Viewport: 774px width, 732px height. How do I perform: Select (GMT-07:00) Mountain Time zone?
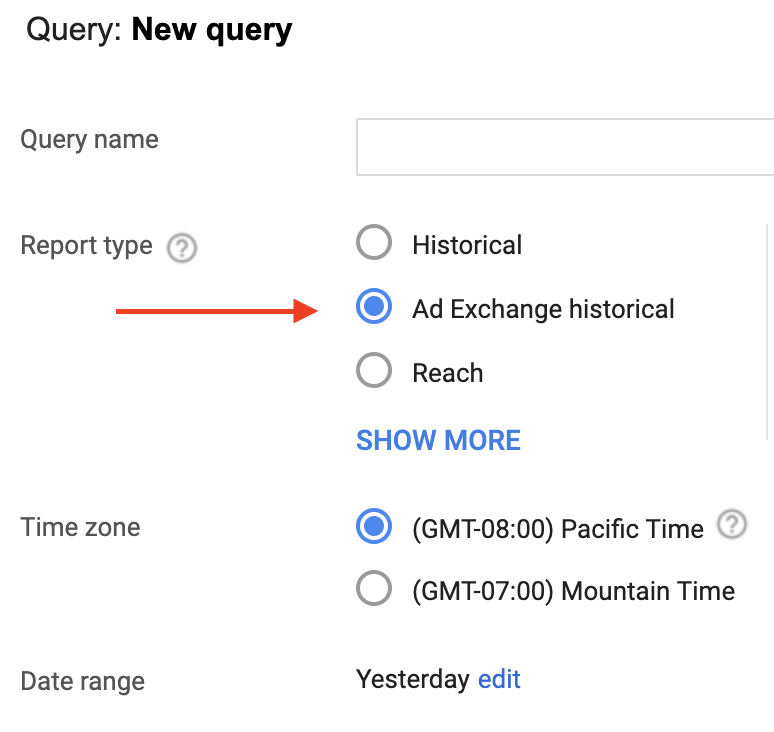pyautogui.click(x=374, y=588)
